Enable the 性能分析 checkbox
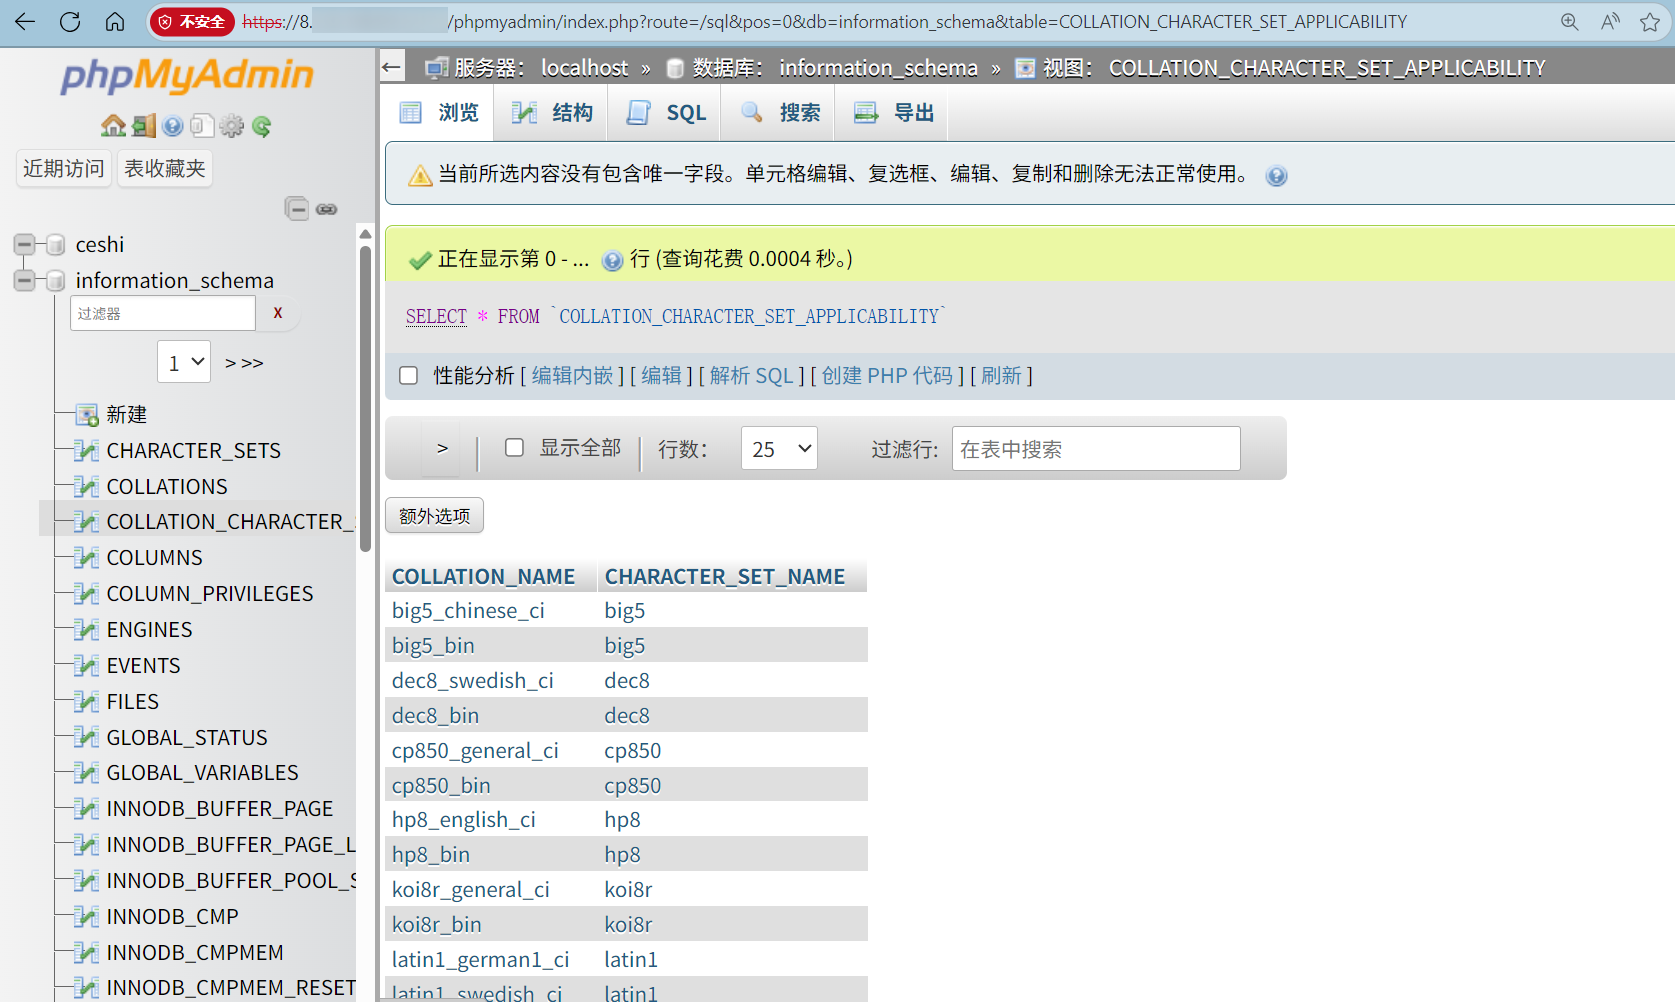 [x=408, y=375]
